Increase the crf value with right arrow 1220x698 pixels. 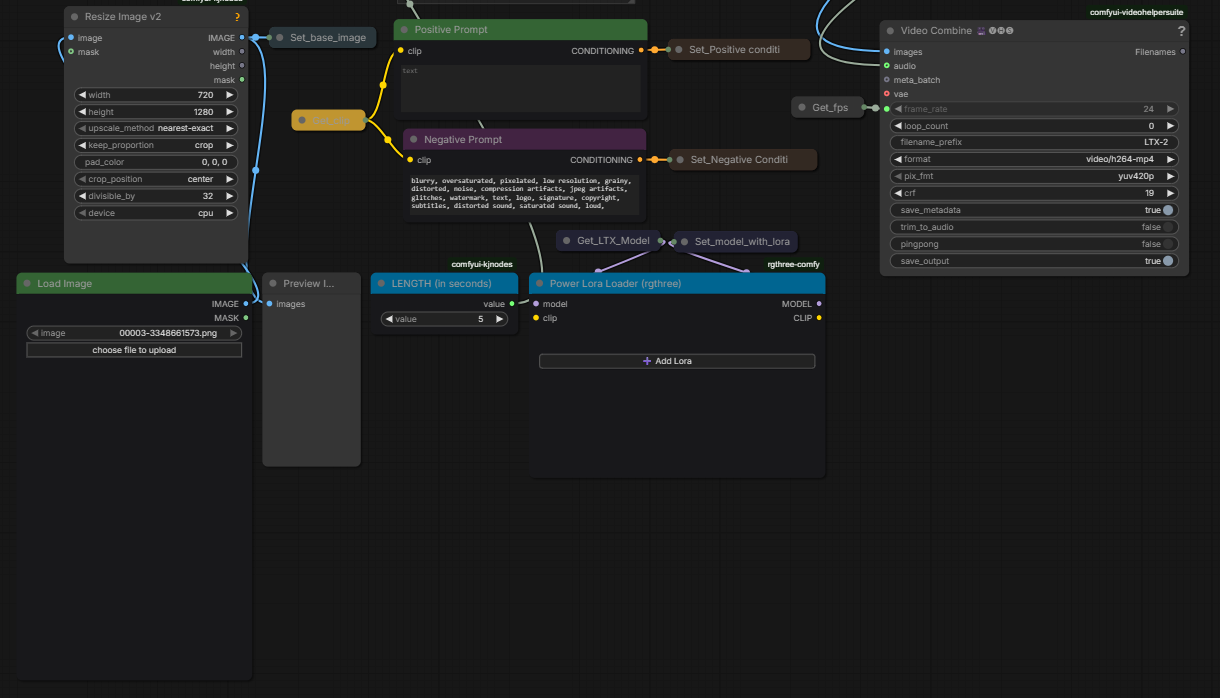(1170, 193)
